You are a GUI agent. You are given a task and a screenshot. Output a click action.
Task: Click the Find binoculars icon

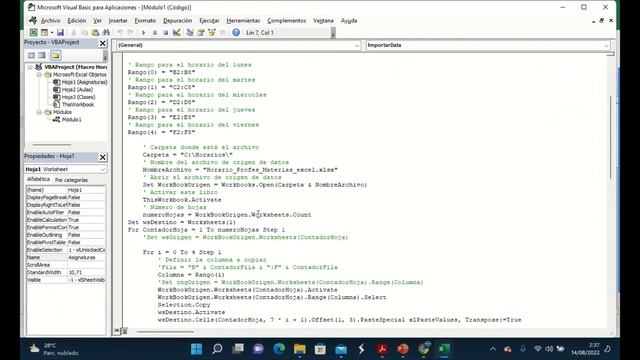[x=106, y=33]
